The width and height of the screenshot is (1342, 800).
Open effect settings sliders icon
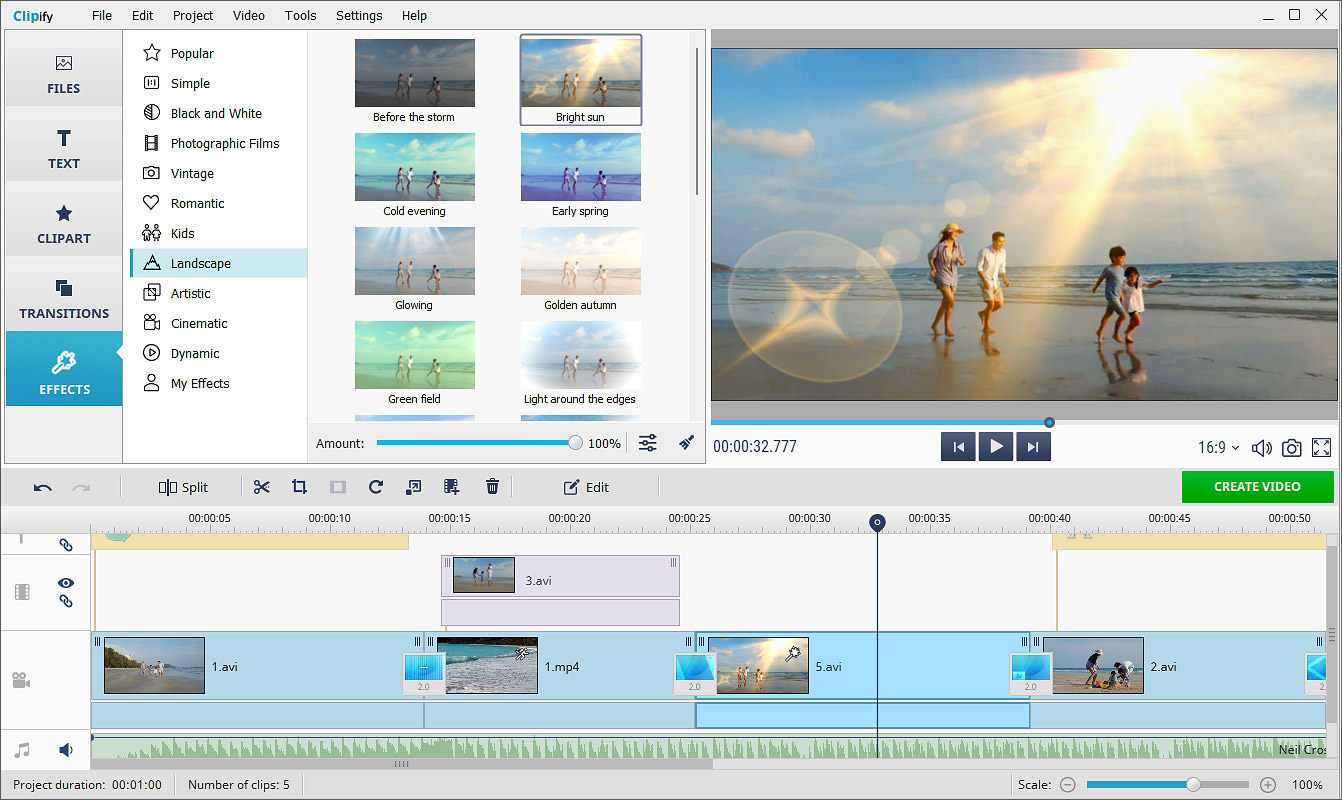(648, 443)
